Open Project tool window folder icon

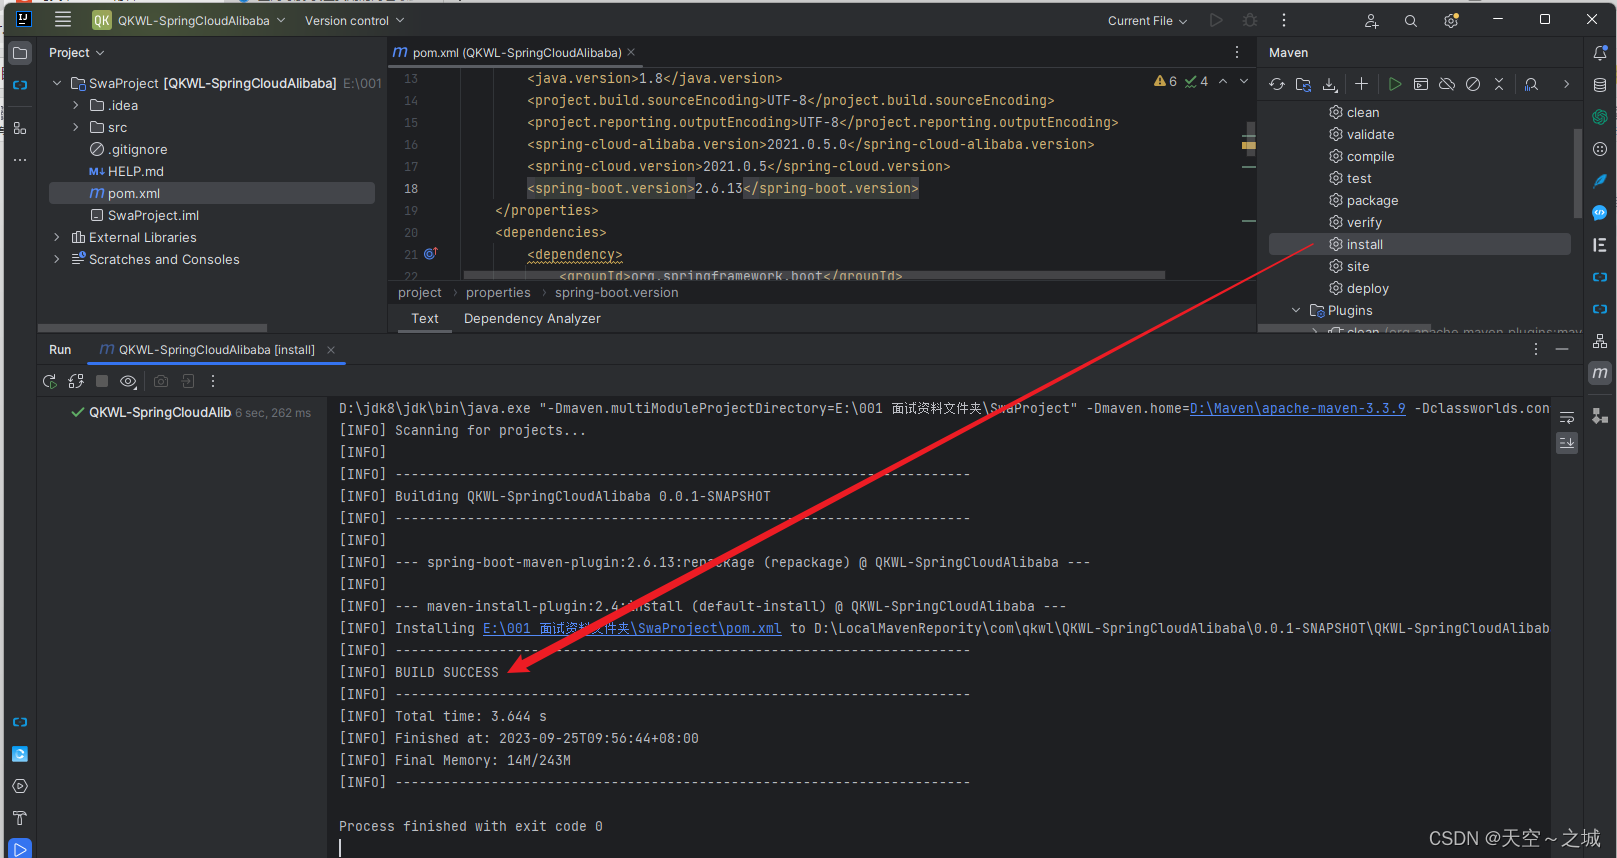click(20, 53)
